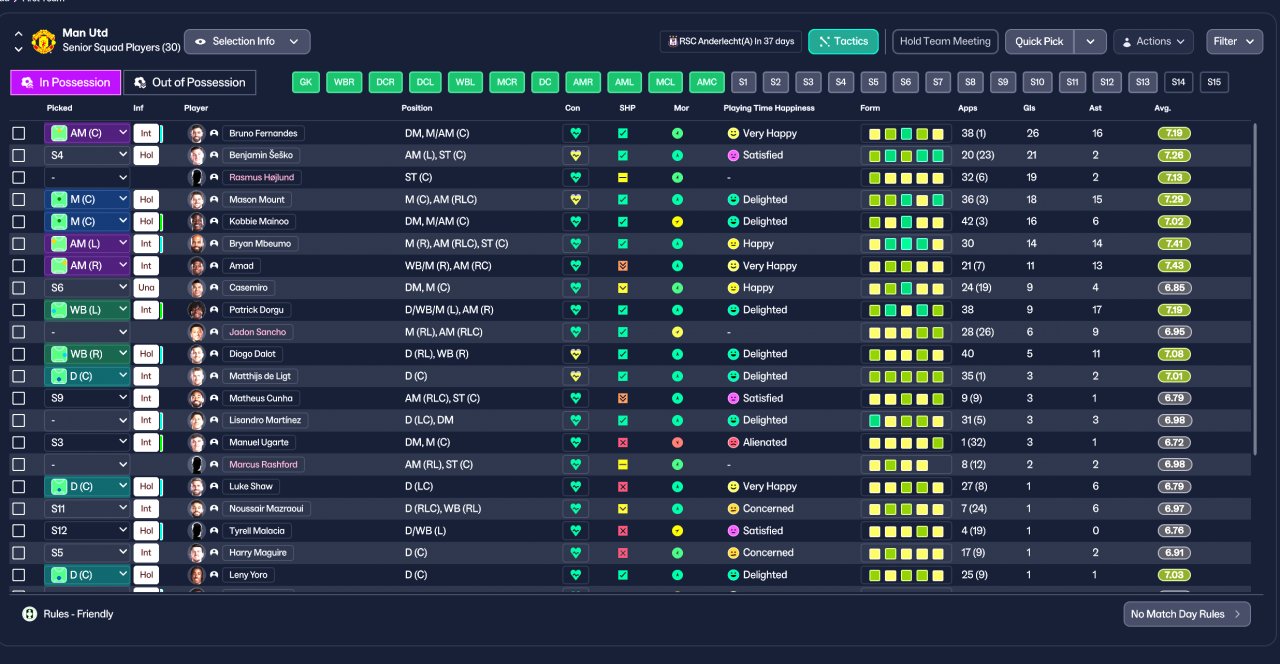Open the Picked dropdown for Benjamin Šeško
The width and height of the screenshot is (1280, 664).
(x=88, y=155)
